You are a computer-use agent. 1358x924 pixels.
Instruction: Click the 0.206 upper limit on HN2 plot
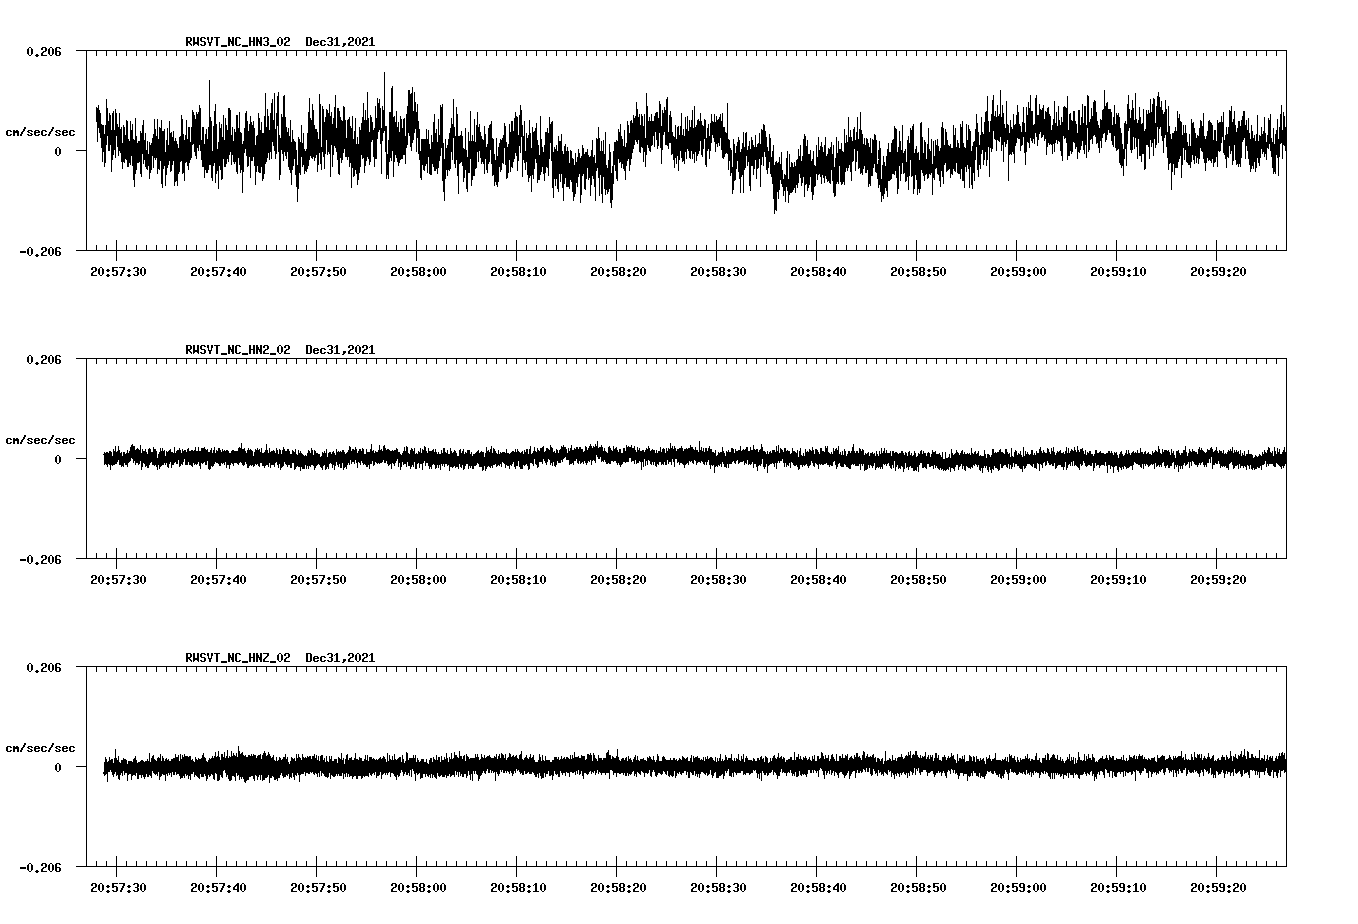point(43,359)
